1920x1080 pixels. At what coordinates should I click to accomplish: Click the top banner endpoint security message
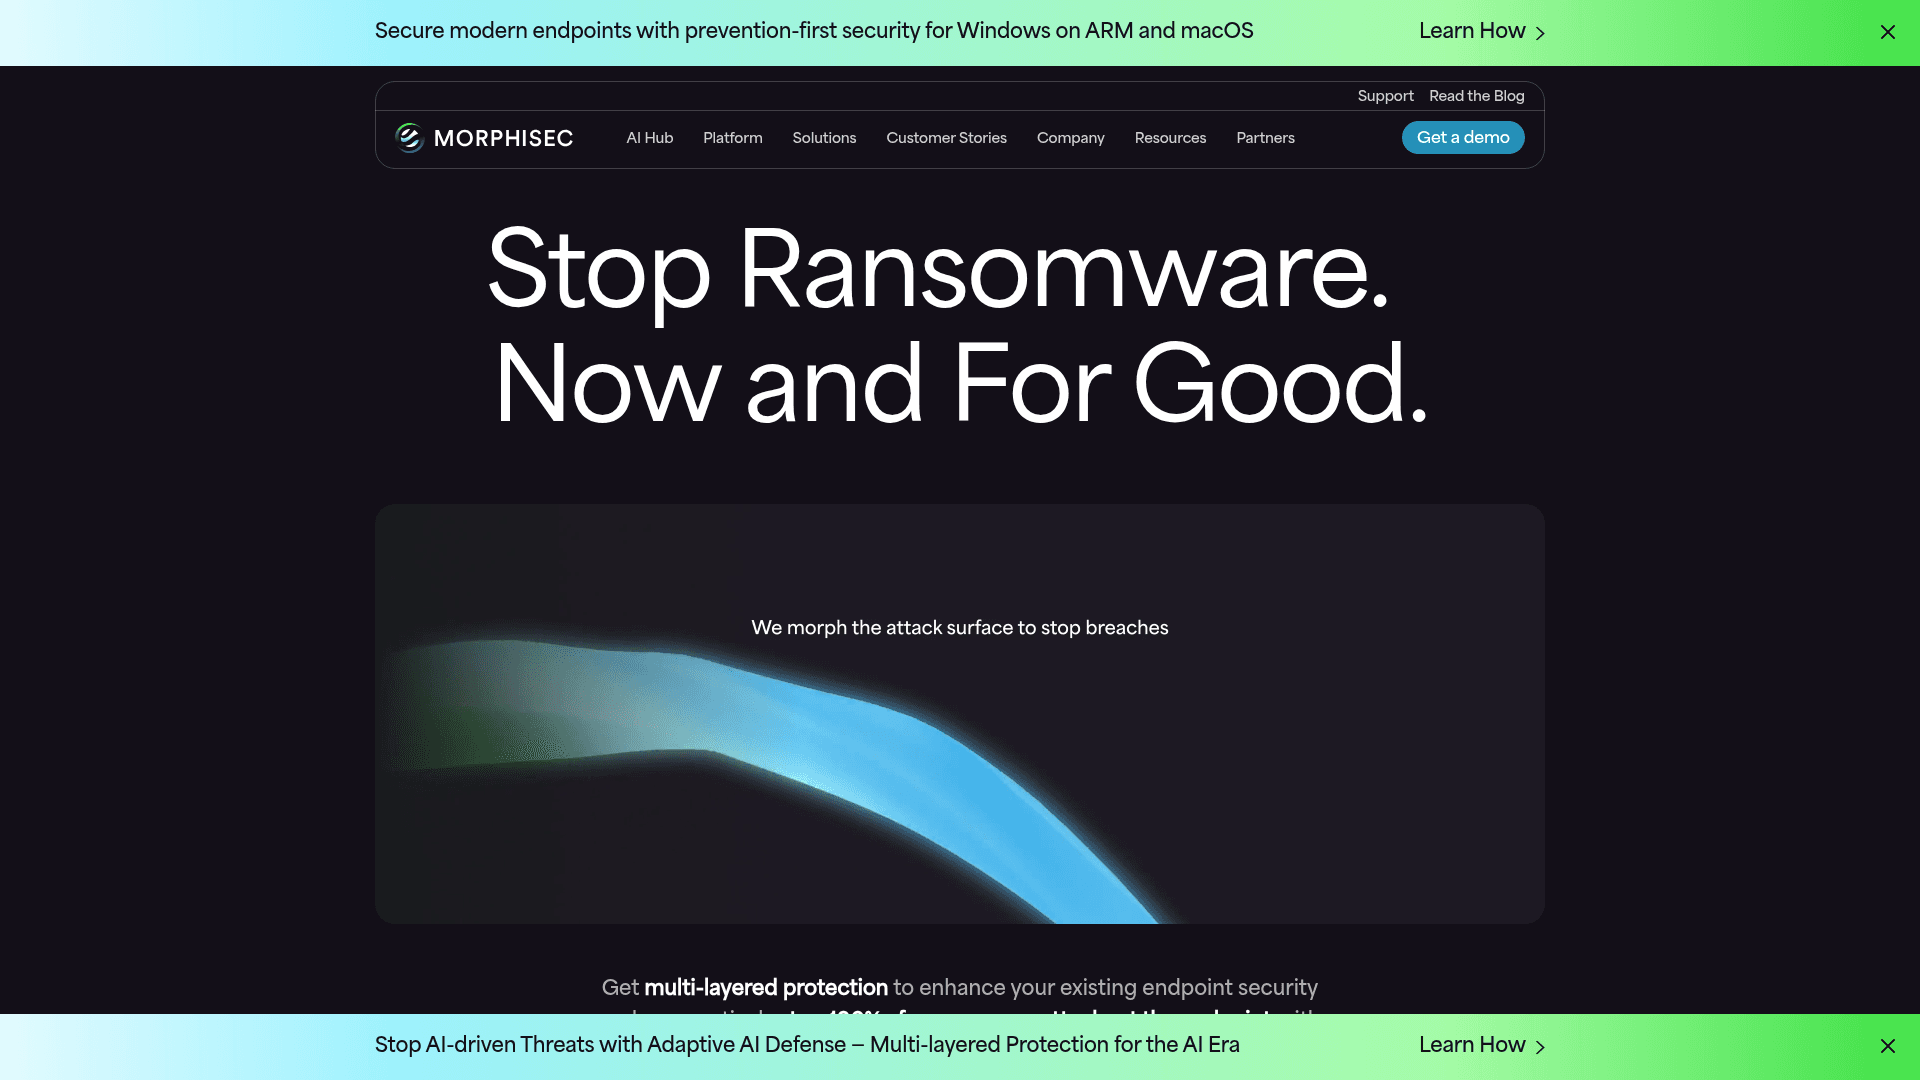814,31
